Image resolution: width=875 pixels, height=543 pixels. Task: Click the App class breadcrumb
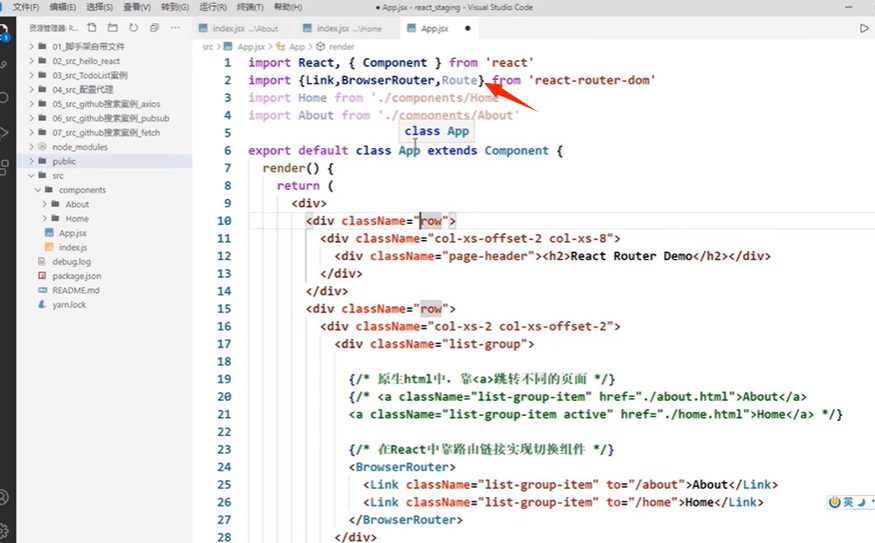tap(297, 47)
